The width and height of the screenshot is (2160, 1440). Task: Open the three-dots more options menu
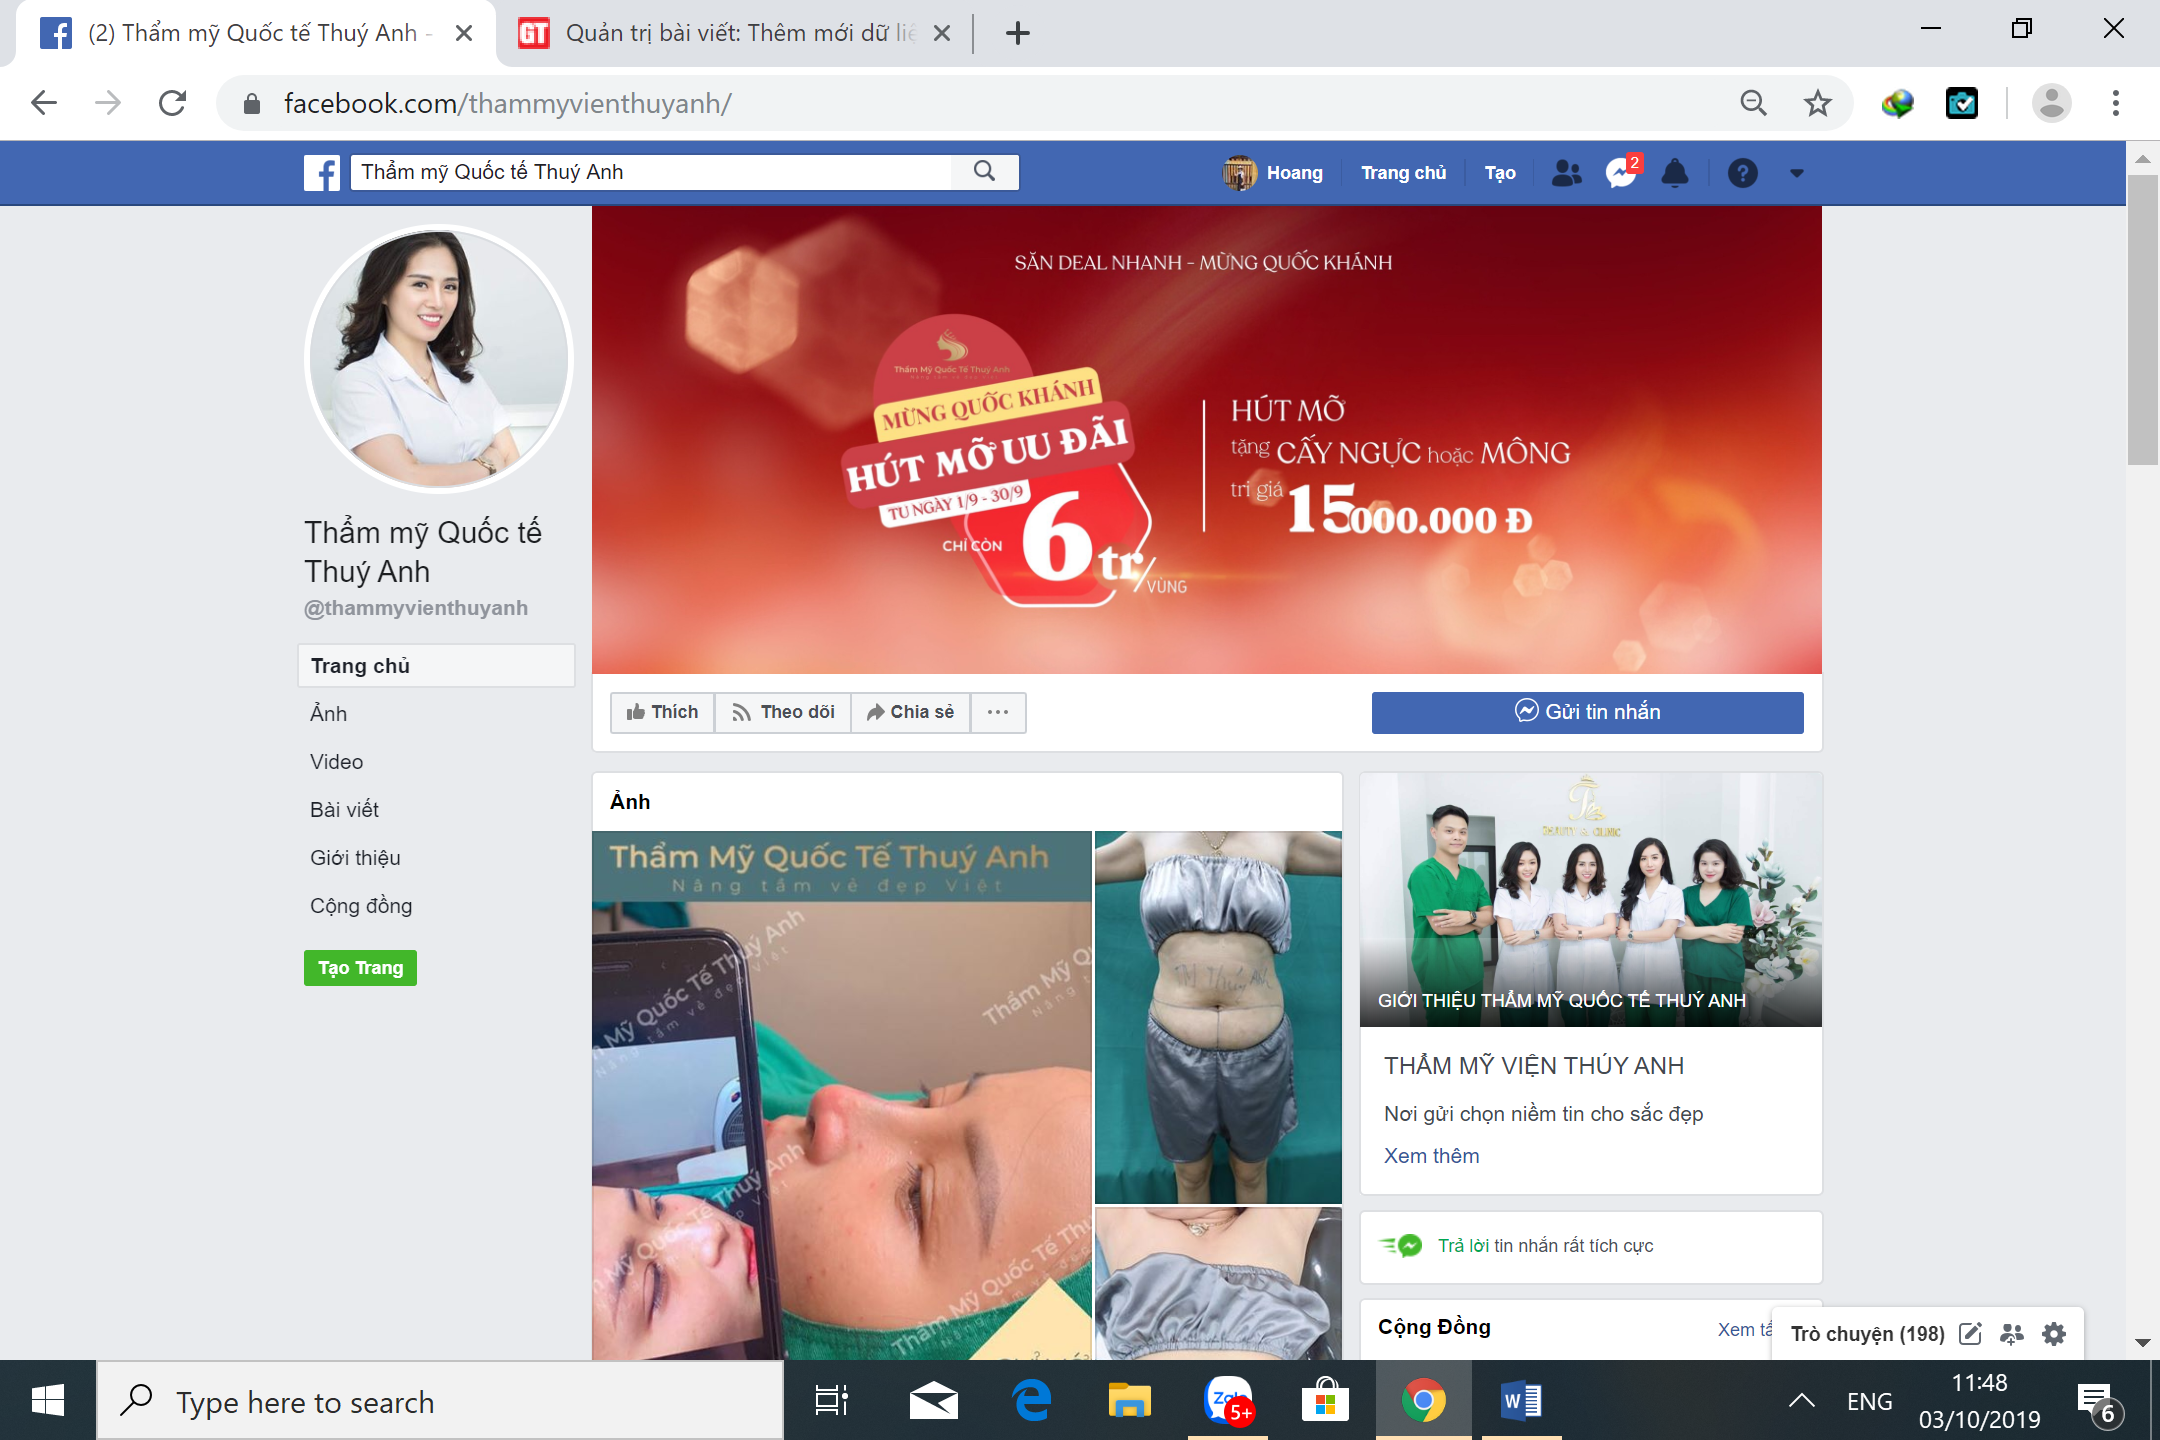[998, 712]
